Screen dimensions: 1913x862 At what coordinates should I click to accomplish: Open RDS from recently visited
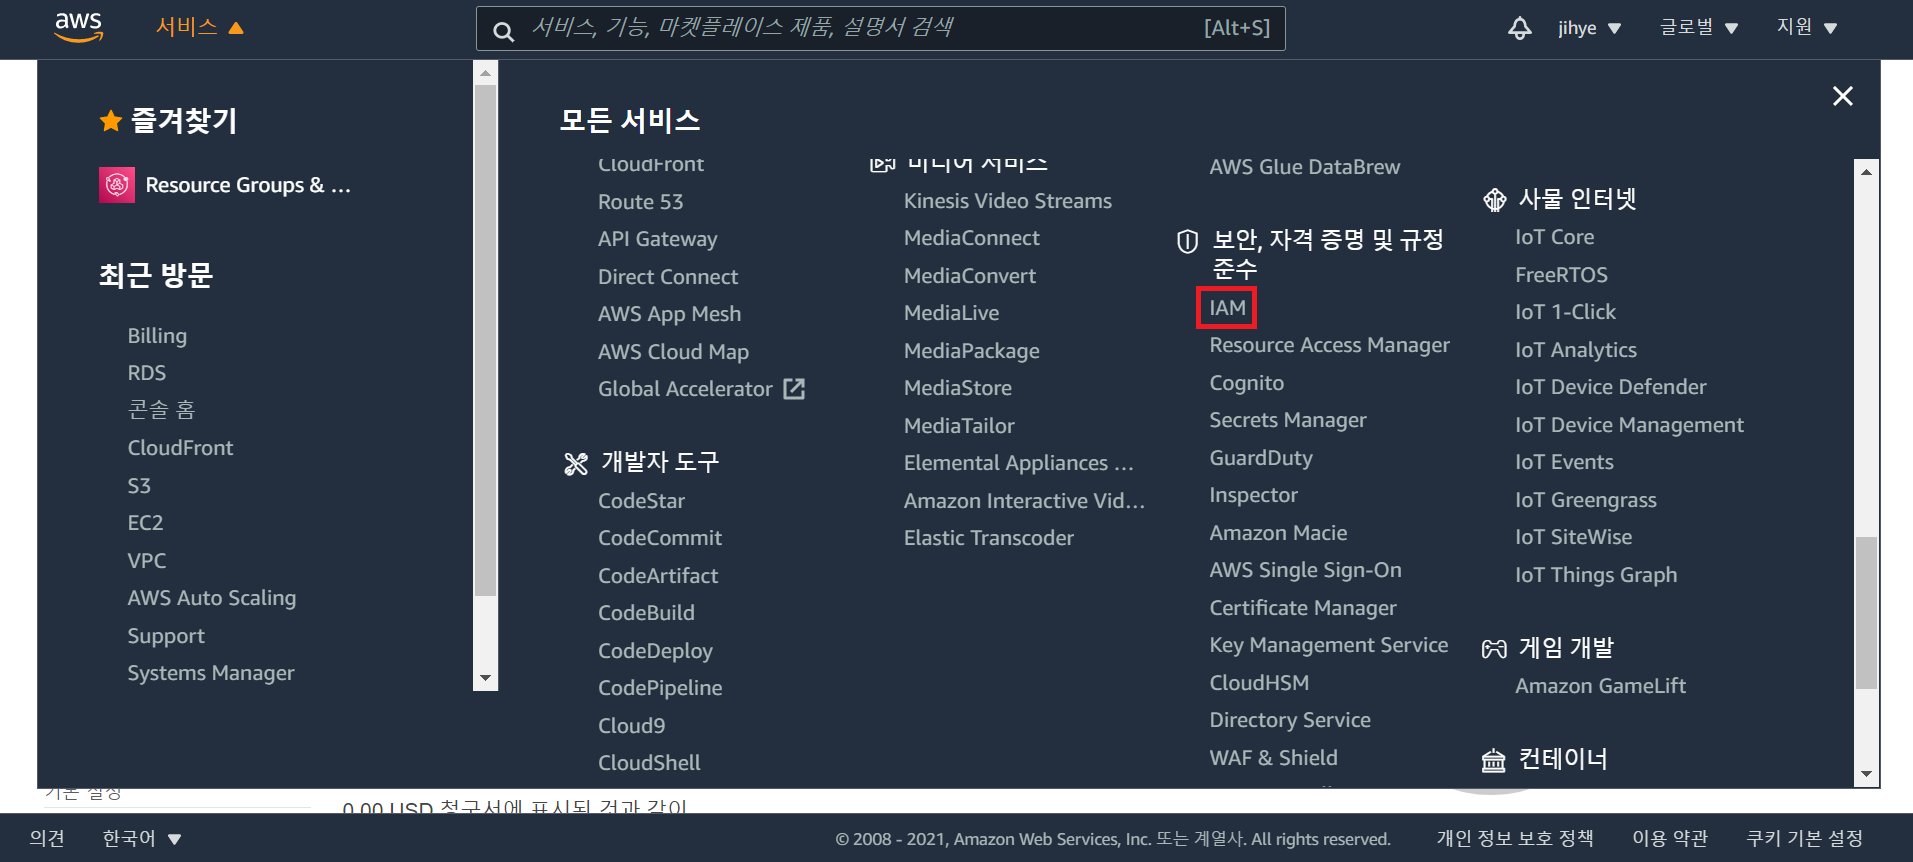click(x=146, y=373)
